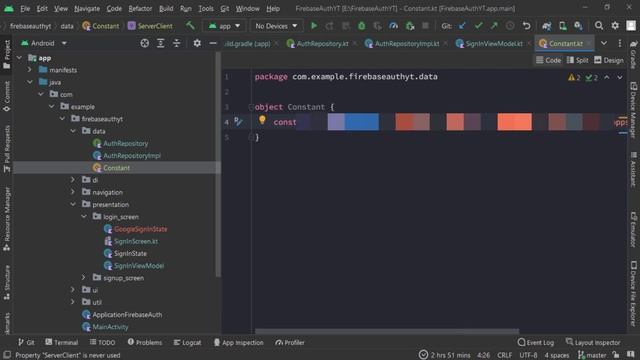Expand the di package
640x360 pixels.
point(73,180)
